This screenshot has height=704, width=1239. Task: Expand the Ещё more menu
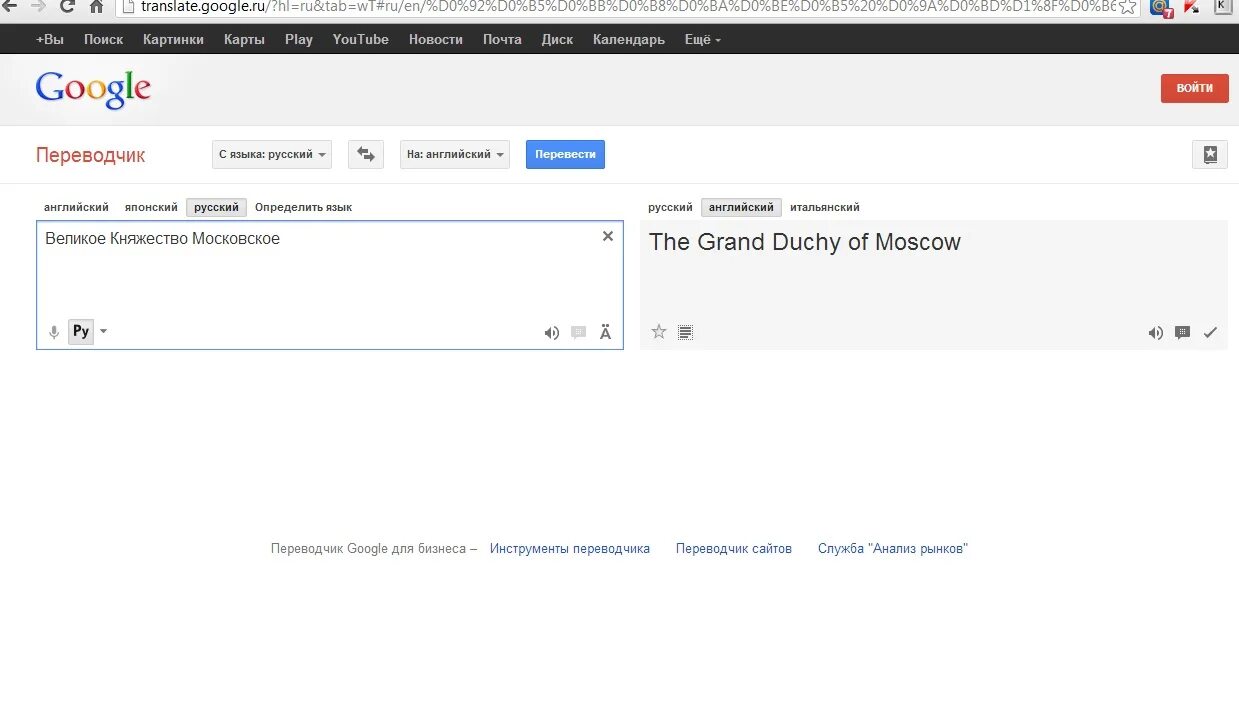(702, 39)
